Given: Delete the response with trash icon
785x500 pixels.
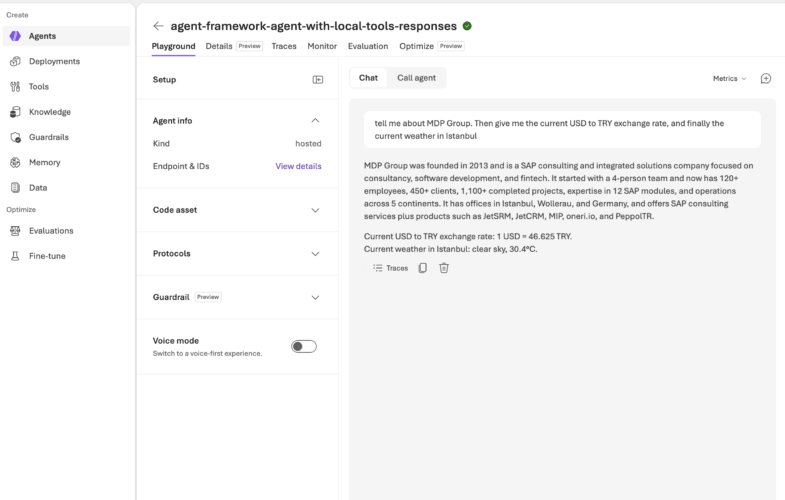Looking at the screenshot, I should (x=444, y=268).
